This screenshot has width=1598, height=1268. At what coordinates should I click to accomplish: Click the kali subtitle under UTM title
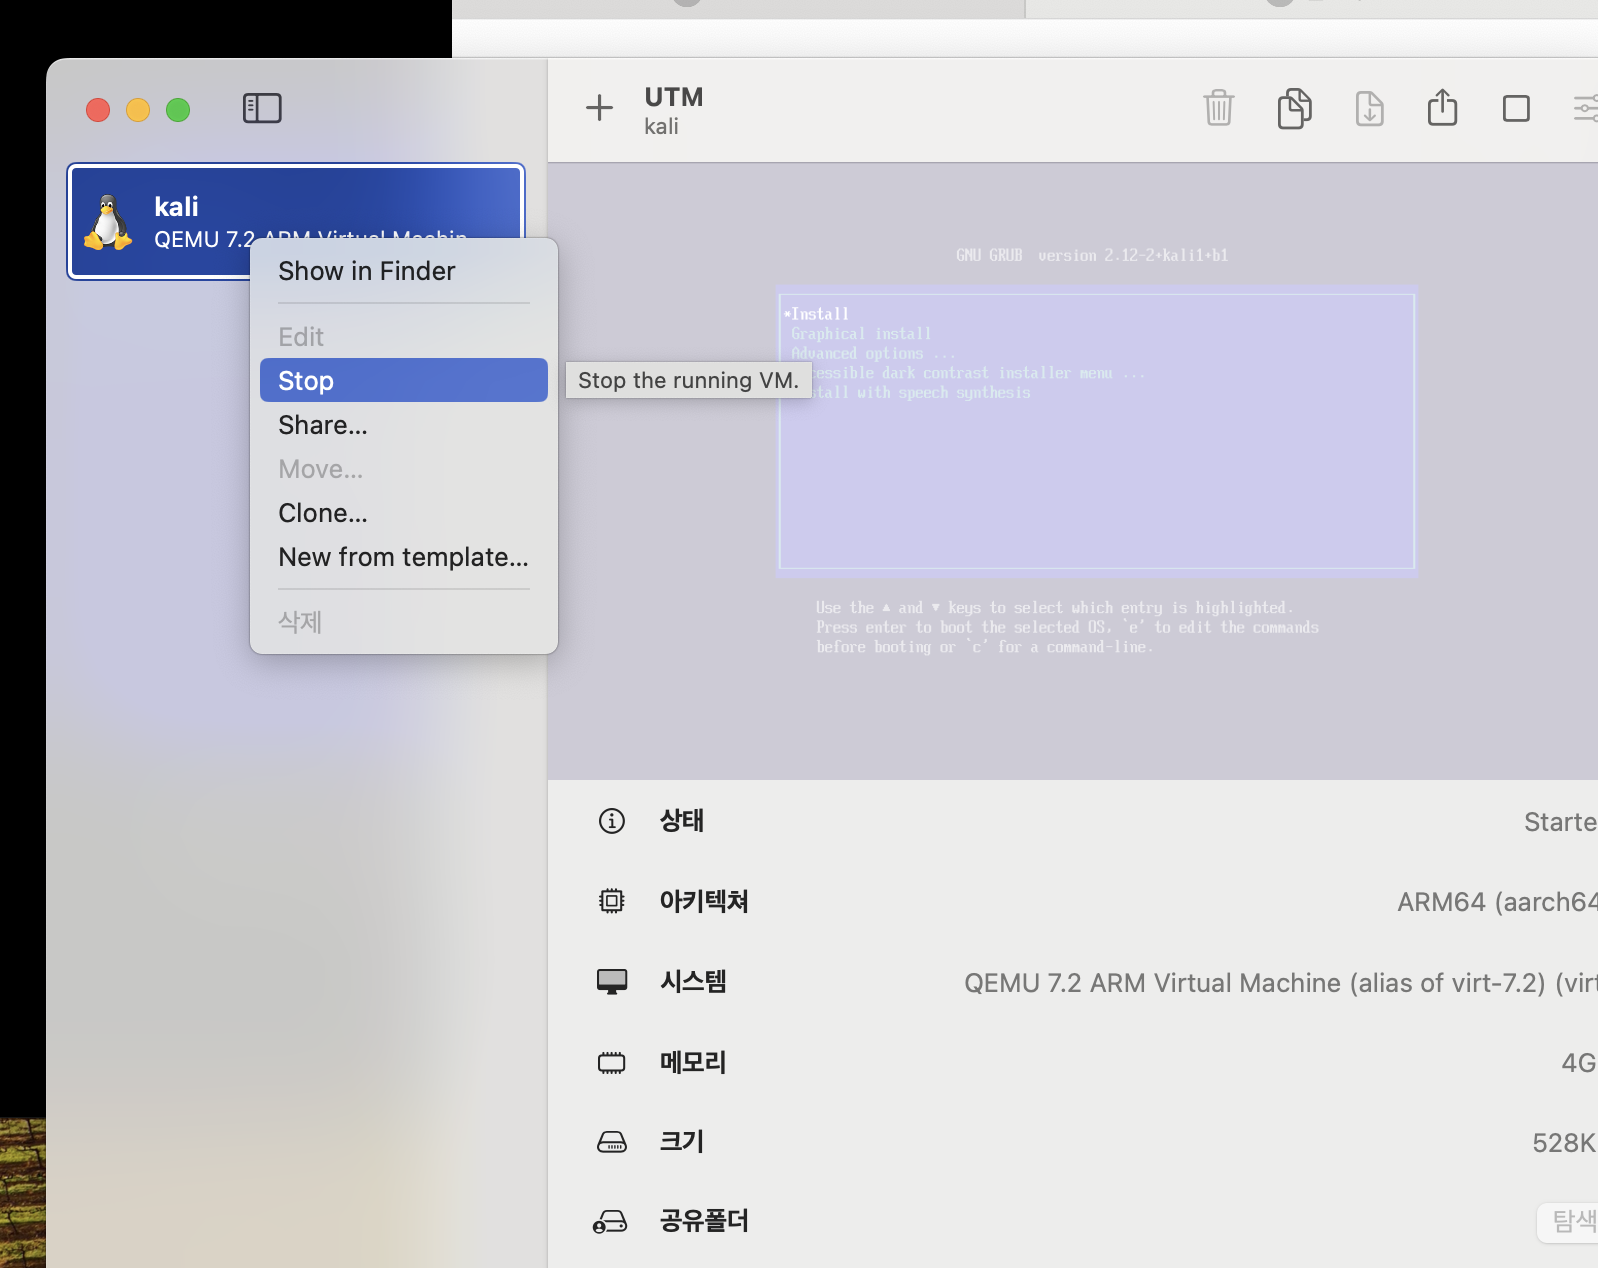click(x=661, y=127)
